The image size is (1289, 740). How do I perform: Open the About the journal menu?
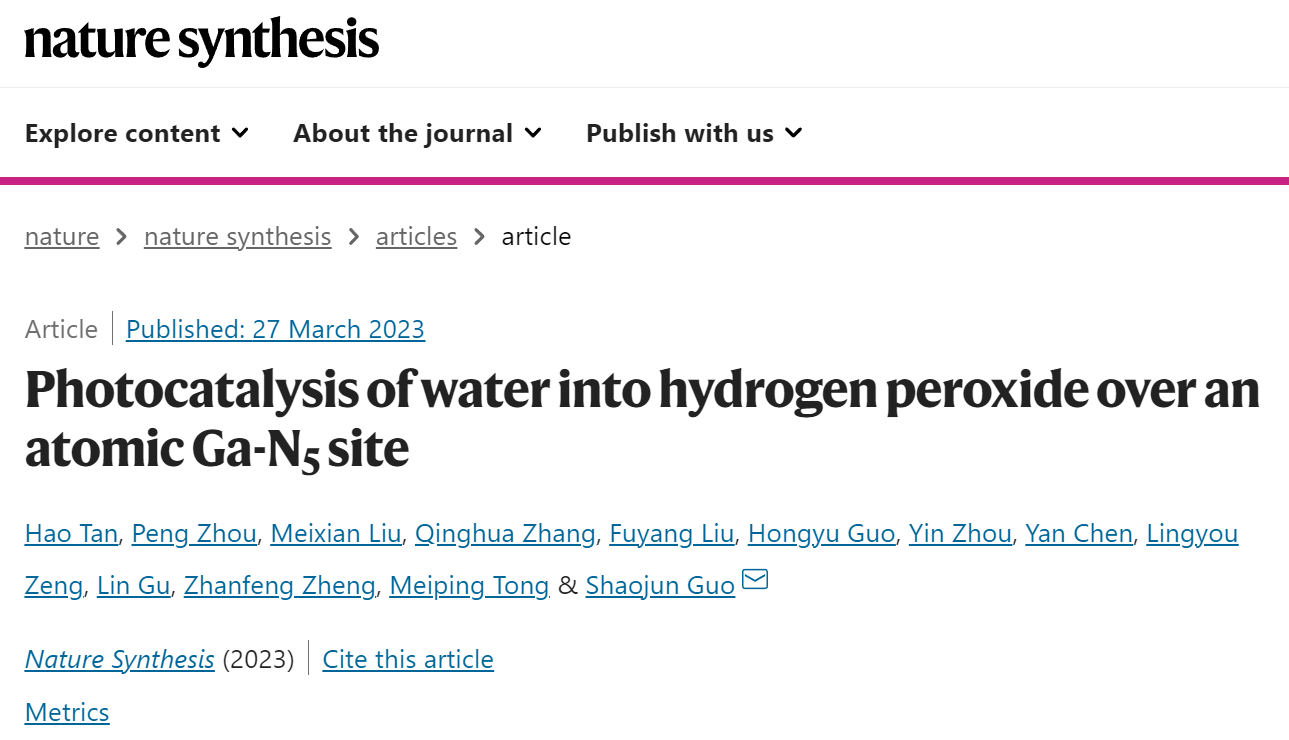[x=417, y=133]
